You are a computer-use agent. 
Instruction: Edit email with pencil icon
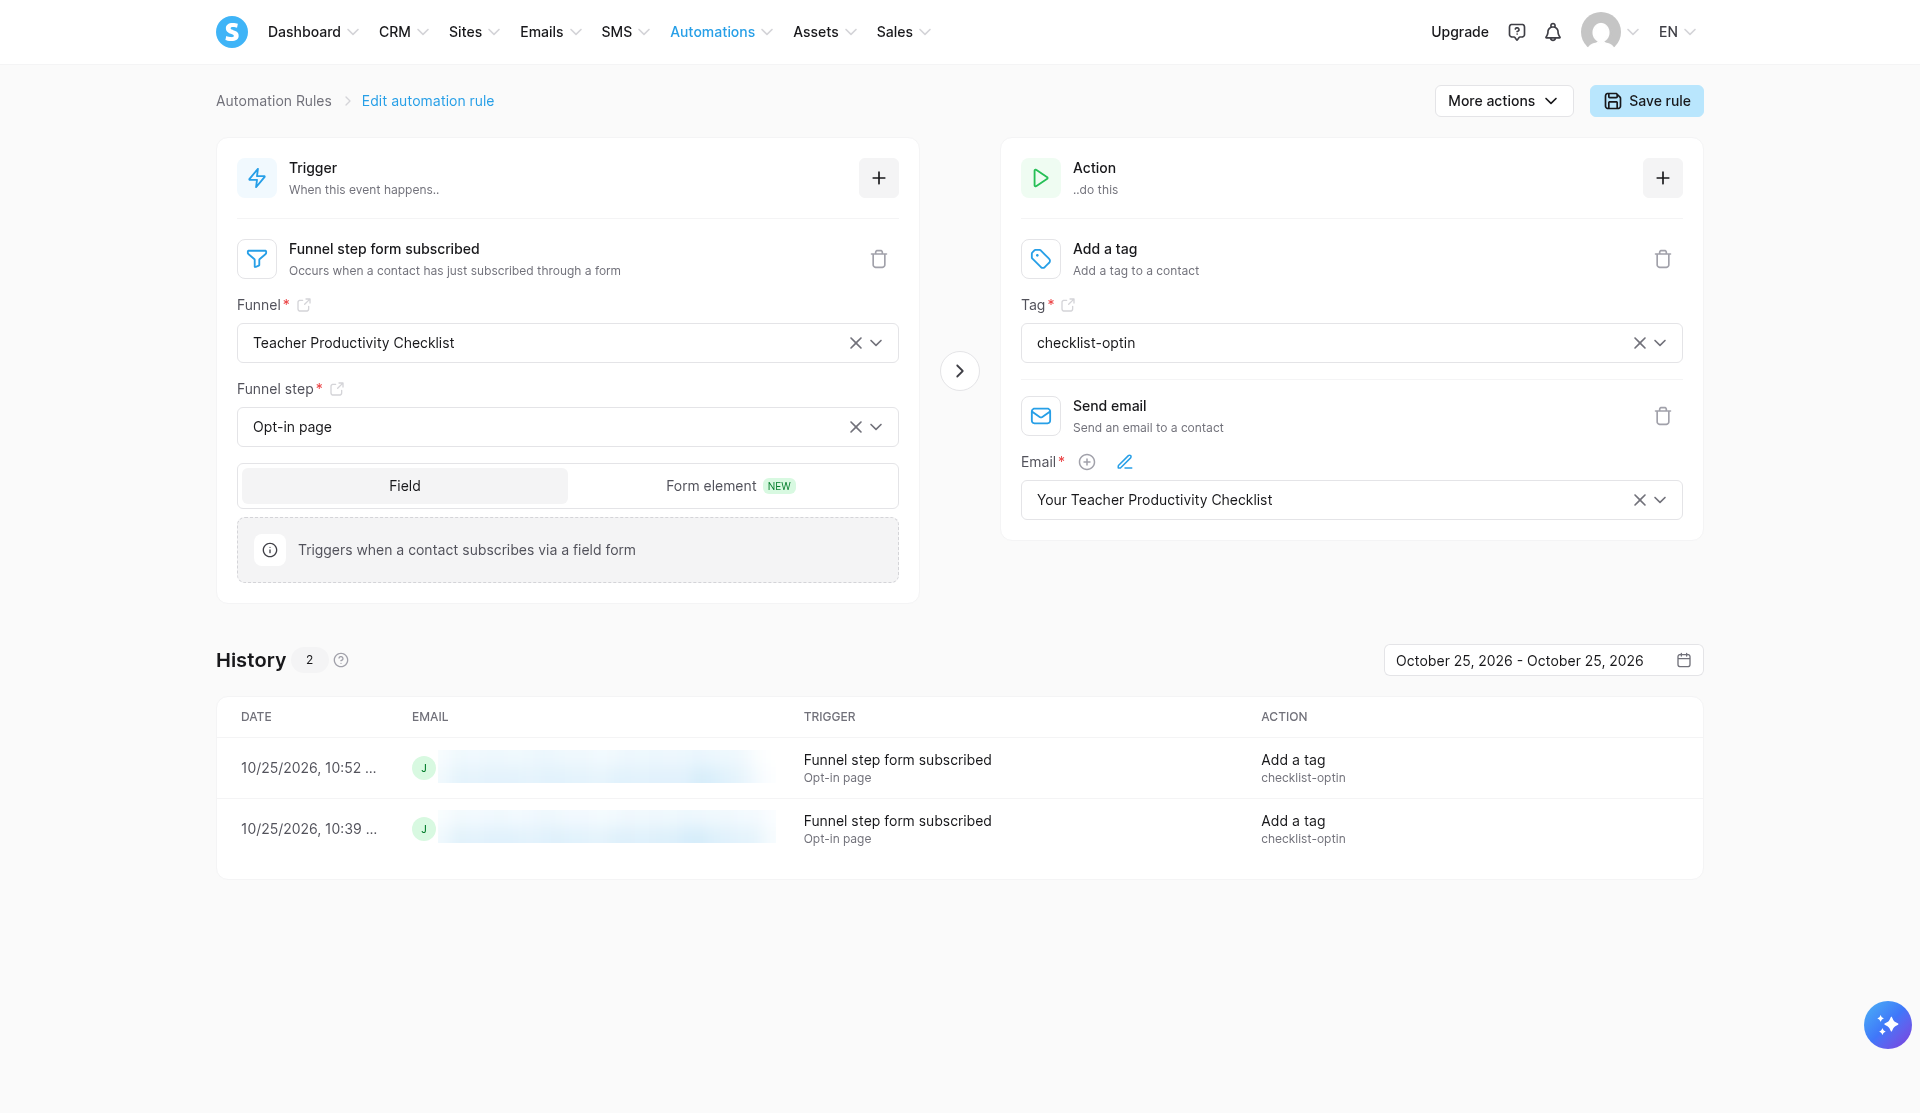1125,462
